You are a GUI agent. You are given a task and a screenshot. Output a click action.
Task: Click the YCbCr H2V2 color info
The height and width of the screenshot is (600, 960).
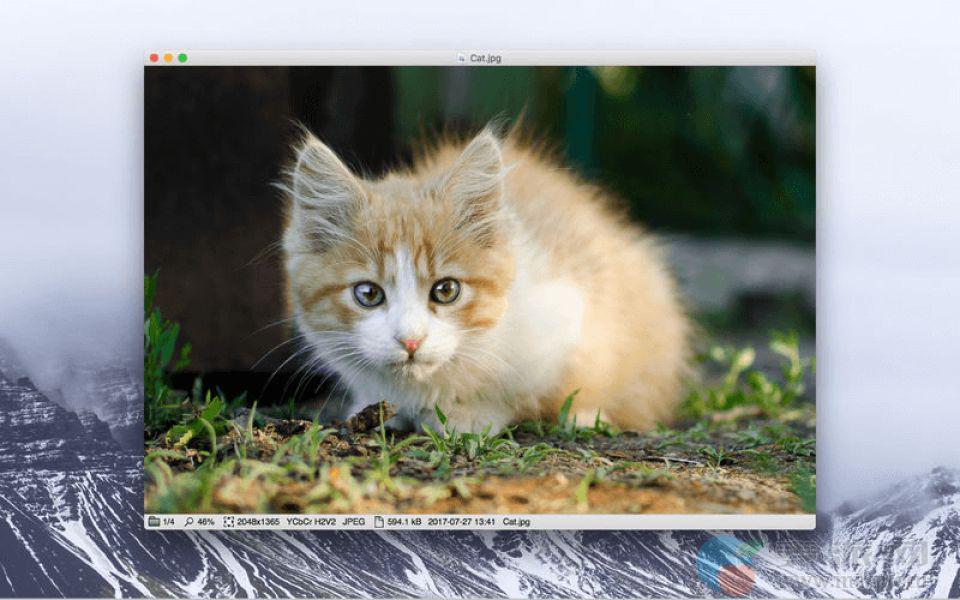click(311, 522)
